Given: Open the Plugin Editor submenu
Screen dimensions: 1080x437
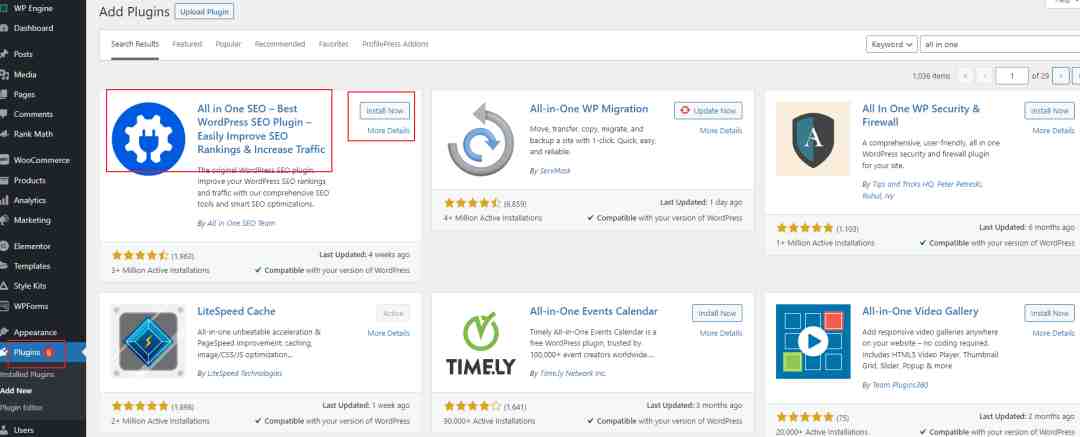Looking at the screenshot, I should [22, 407].
